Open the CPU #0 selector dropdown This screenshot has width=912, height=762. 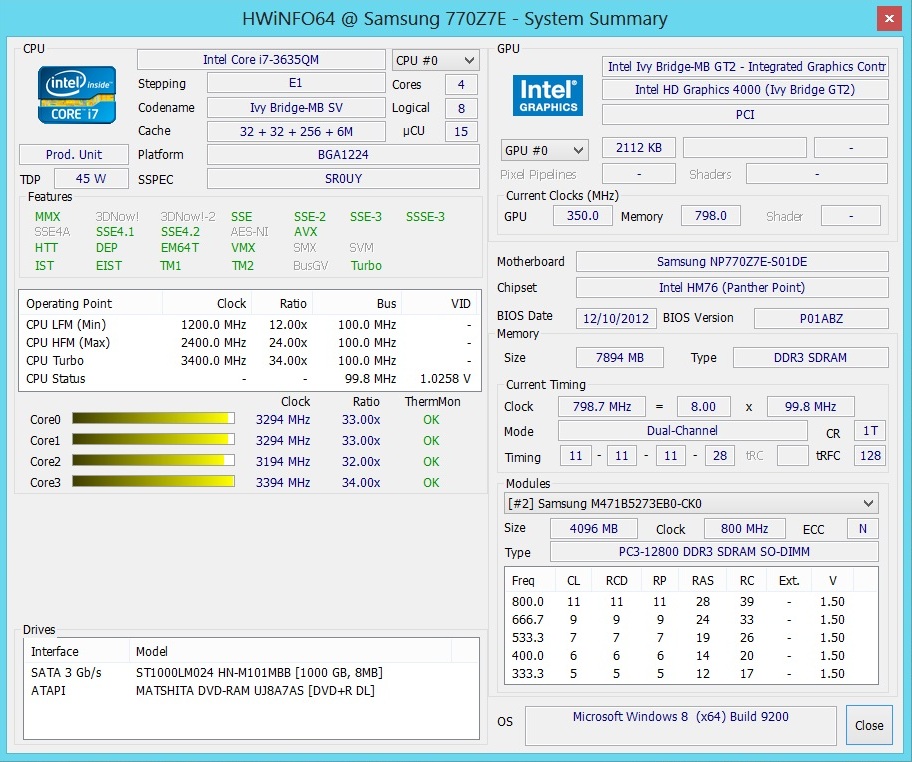tap(436, 60)
